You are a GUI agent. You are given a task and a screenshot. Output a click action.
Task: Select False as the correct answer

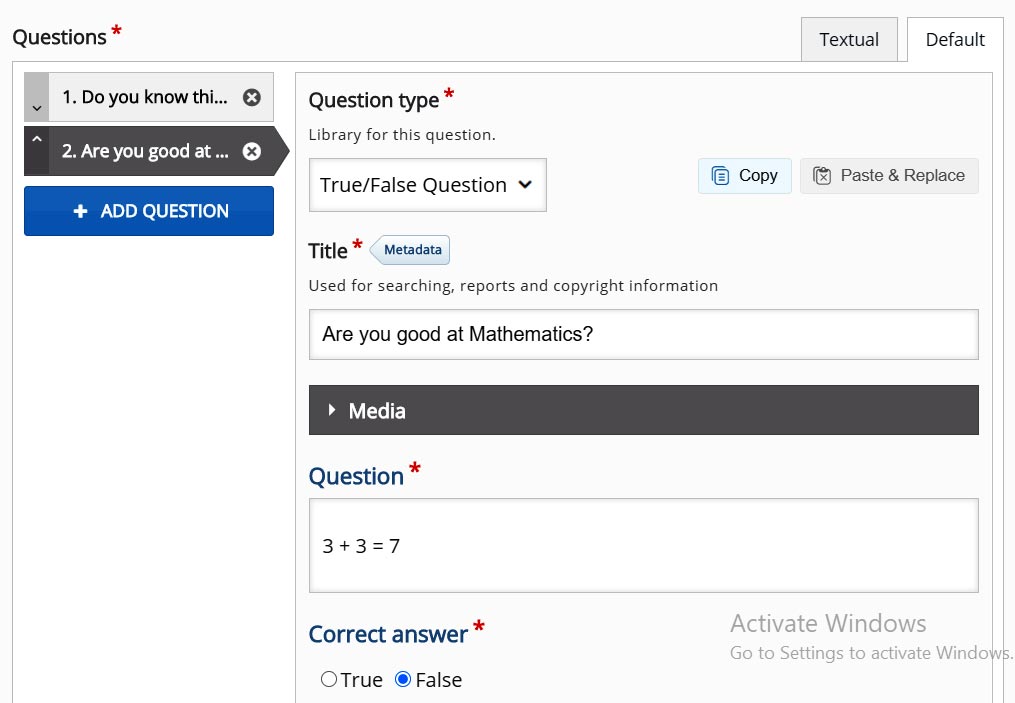403,680
